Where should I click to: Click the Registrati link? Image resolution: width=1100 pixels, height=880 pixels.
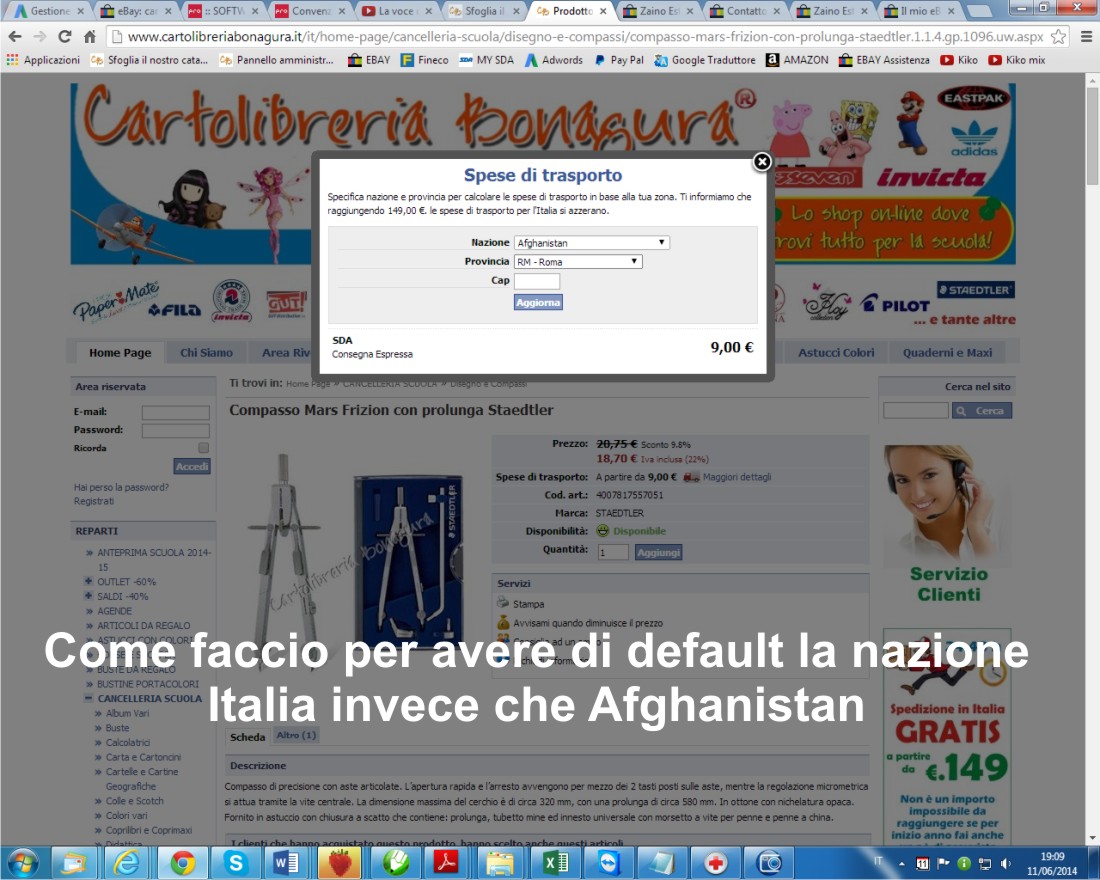(x=94, y=501)
